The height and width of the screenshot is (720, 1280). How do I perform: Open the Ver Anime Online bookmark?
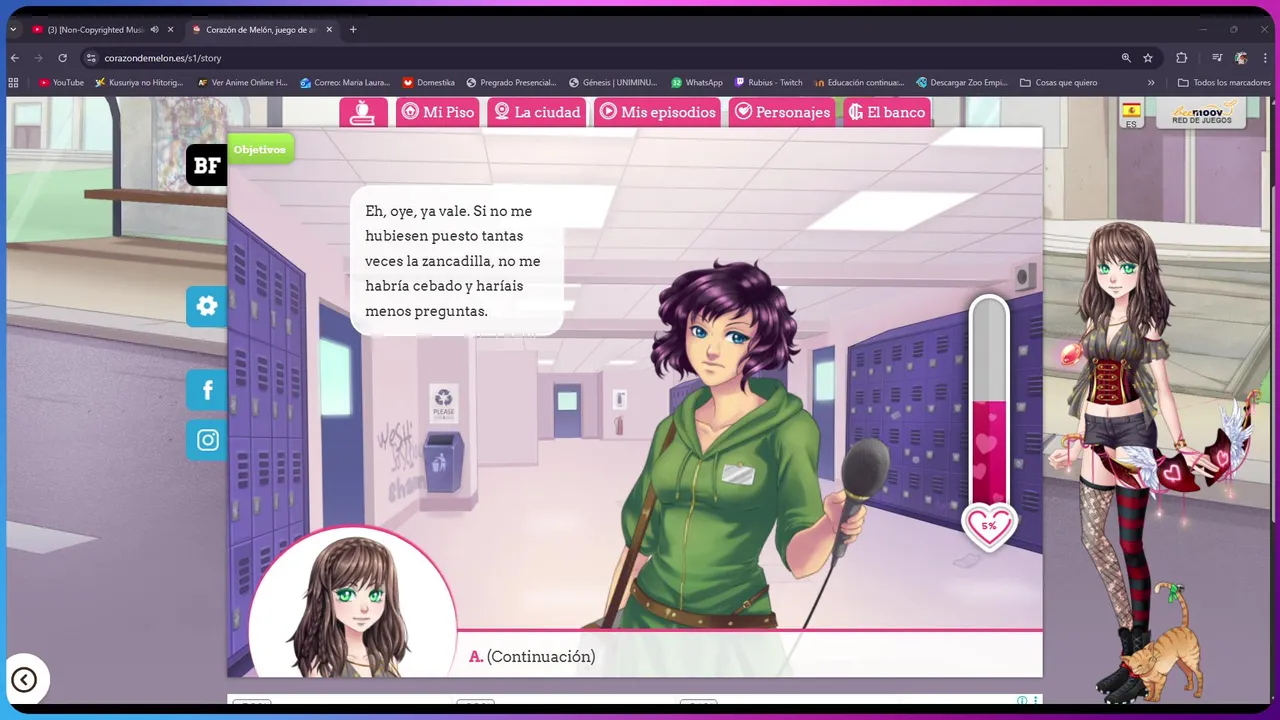tap(243, 83)
